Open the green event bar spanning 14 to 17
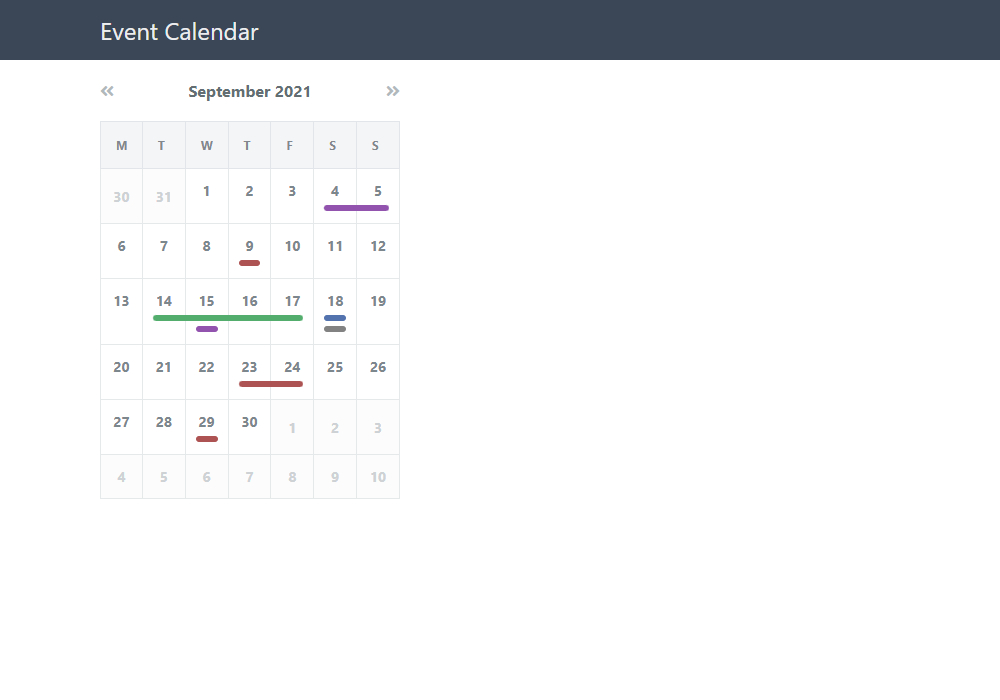The height and width of the screenshot is (700, 1000). click(x=228, y=317)
